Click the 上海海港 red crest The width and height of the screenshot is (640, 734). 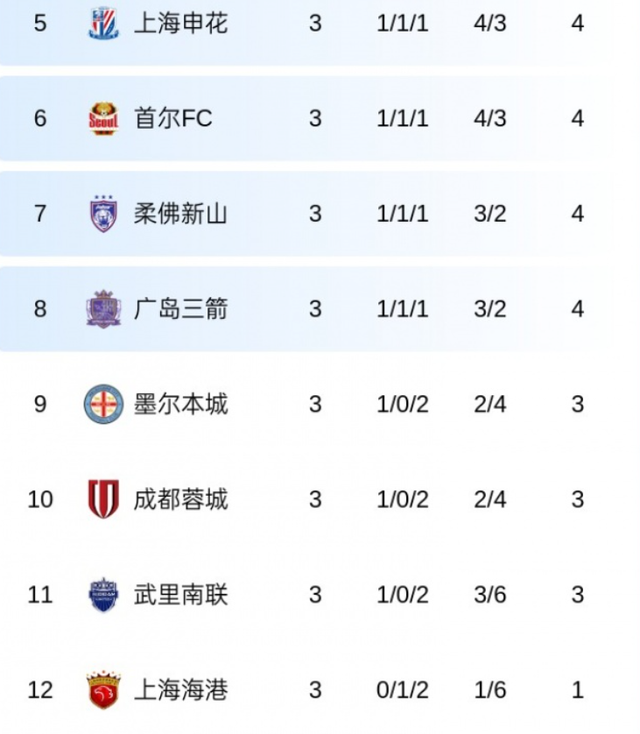pos(103,690)
